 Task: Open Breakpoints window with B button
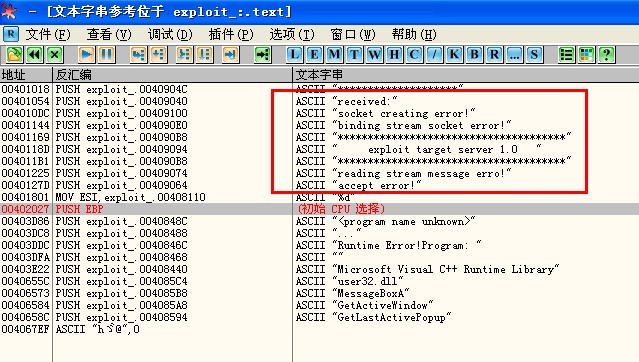[x=474, y=54]
